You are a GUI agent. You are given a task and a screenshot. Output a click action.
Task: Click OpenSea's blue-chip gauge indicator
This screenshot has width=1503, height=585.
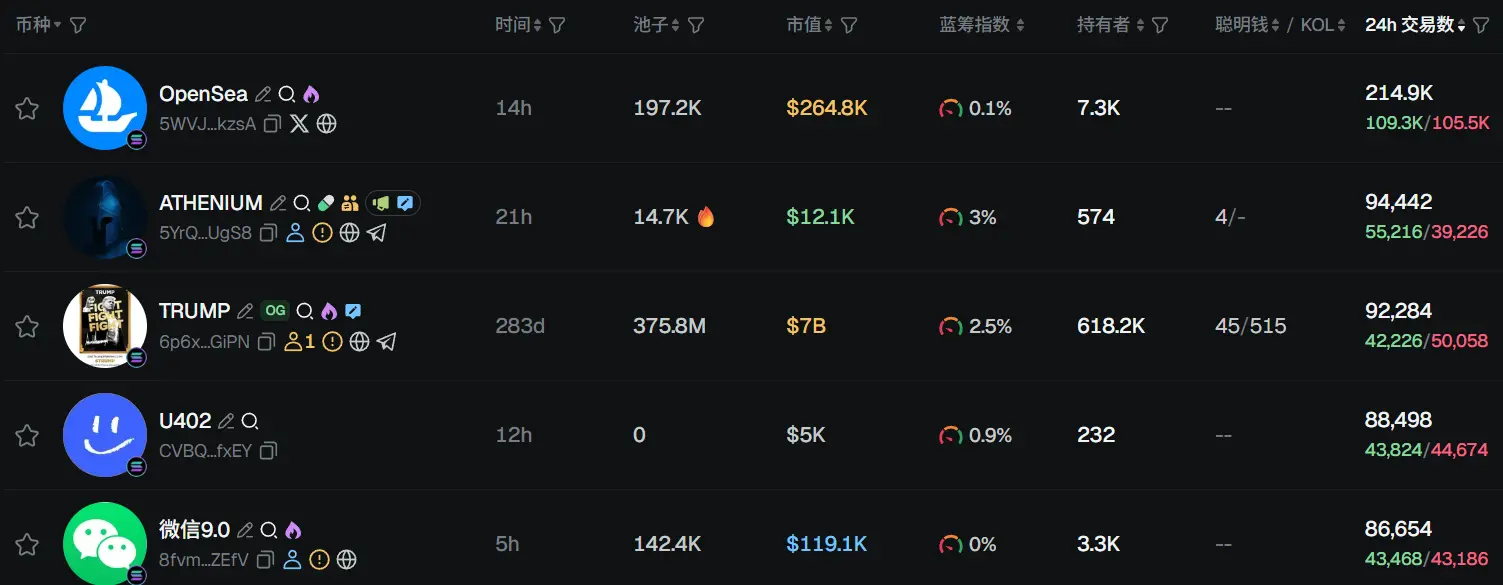pyautogui.click(x=950, y=108)
